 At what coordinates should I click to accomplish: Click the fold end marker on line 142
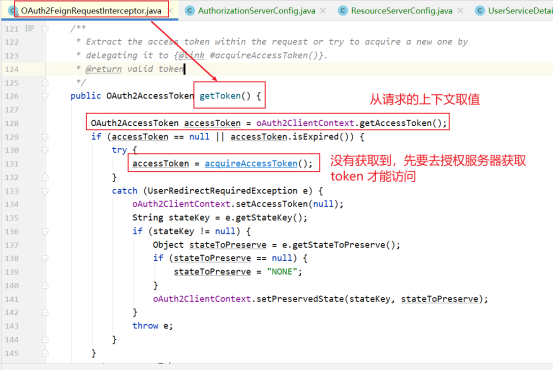(x=45, y=313)
